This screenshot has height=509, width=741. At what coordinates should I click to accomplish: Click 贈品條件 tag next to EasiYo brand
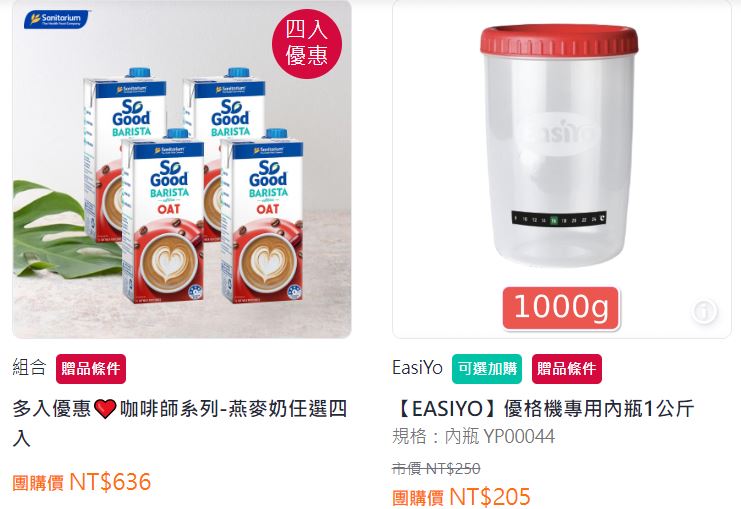pyautogui.click(x=567, y=369)
